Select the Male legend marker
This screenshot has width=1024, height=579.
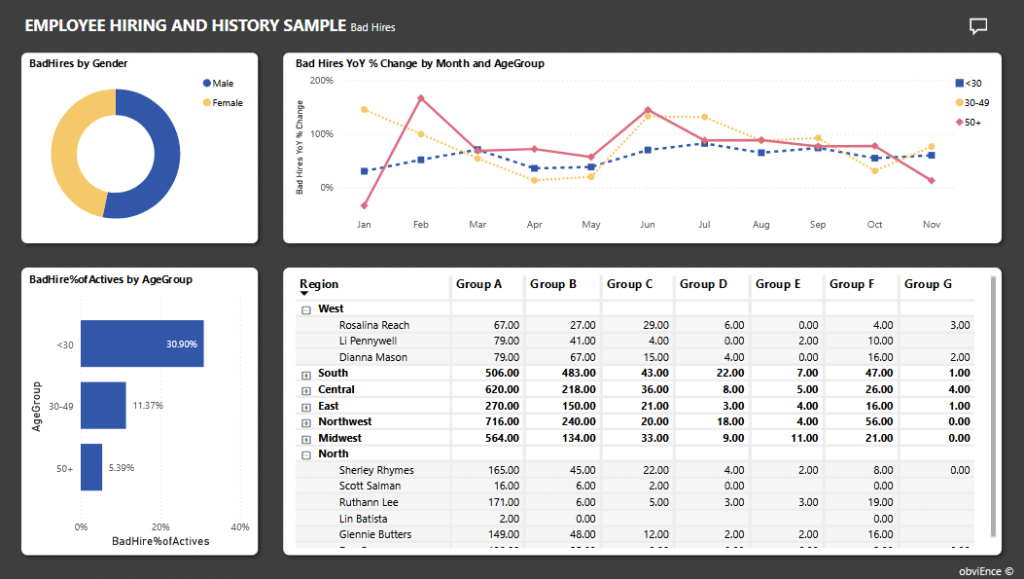click(206, 83)
